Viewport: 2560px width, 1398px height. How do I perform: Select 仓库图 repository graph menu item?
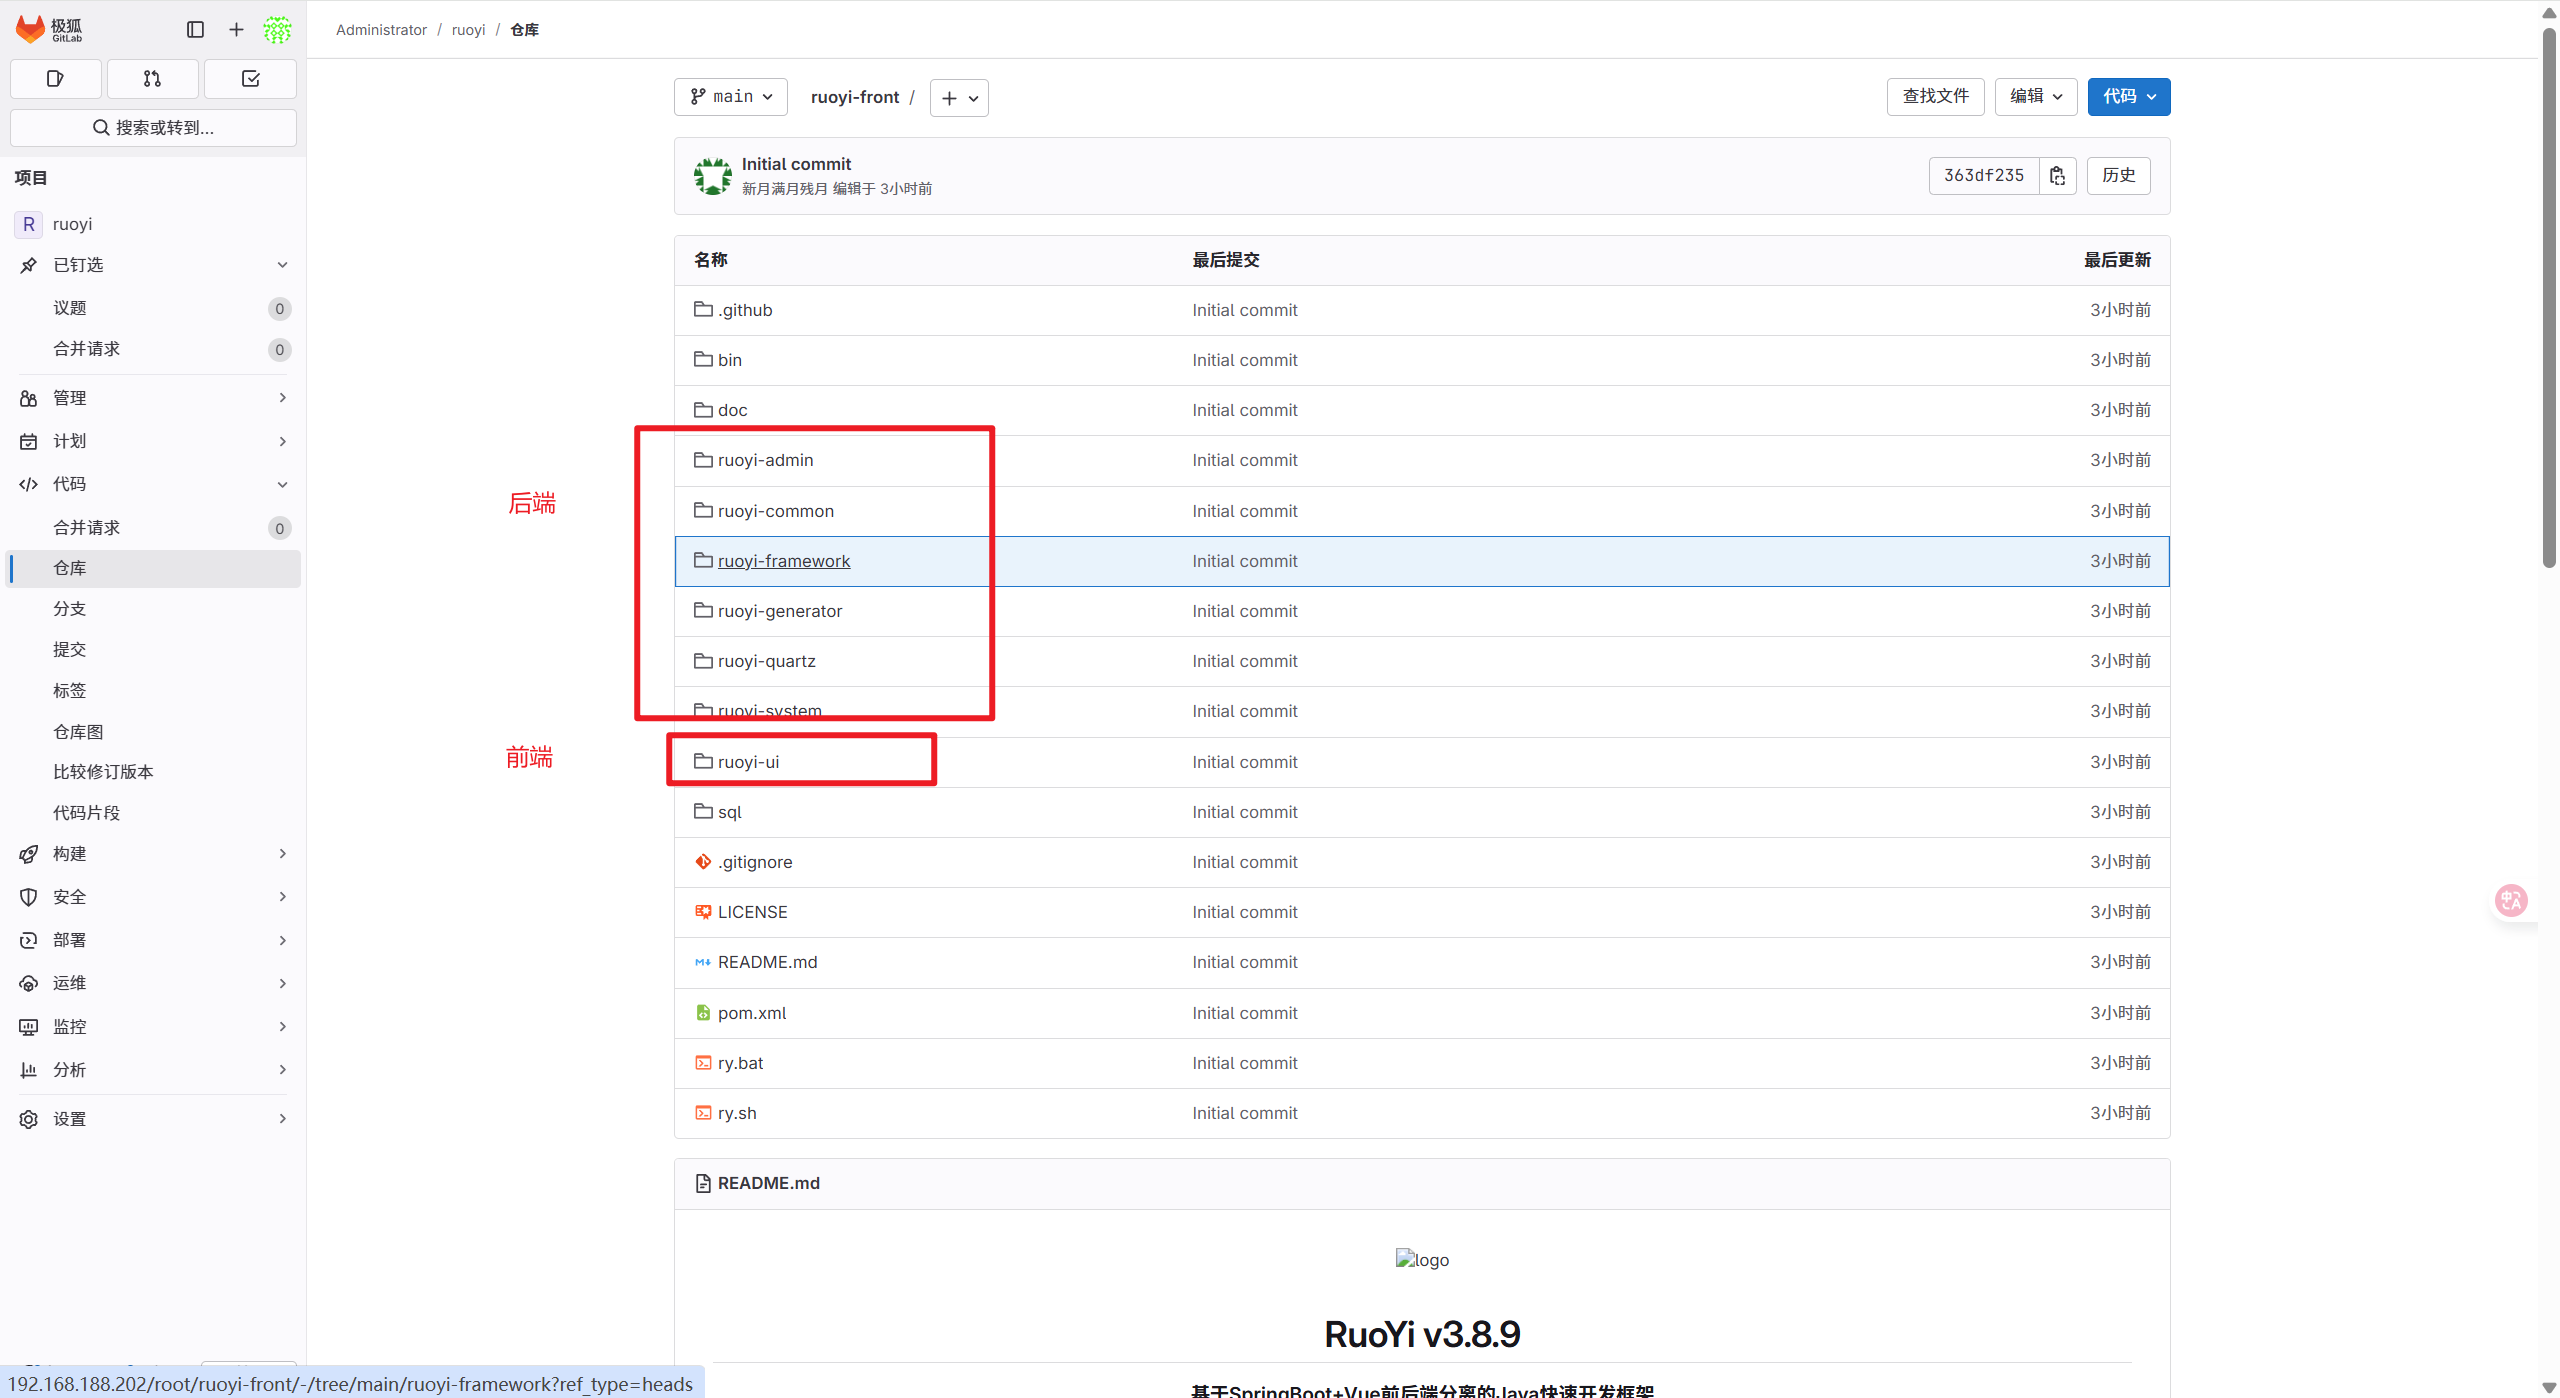[x=78, y=732]
